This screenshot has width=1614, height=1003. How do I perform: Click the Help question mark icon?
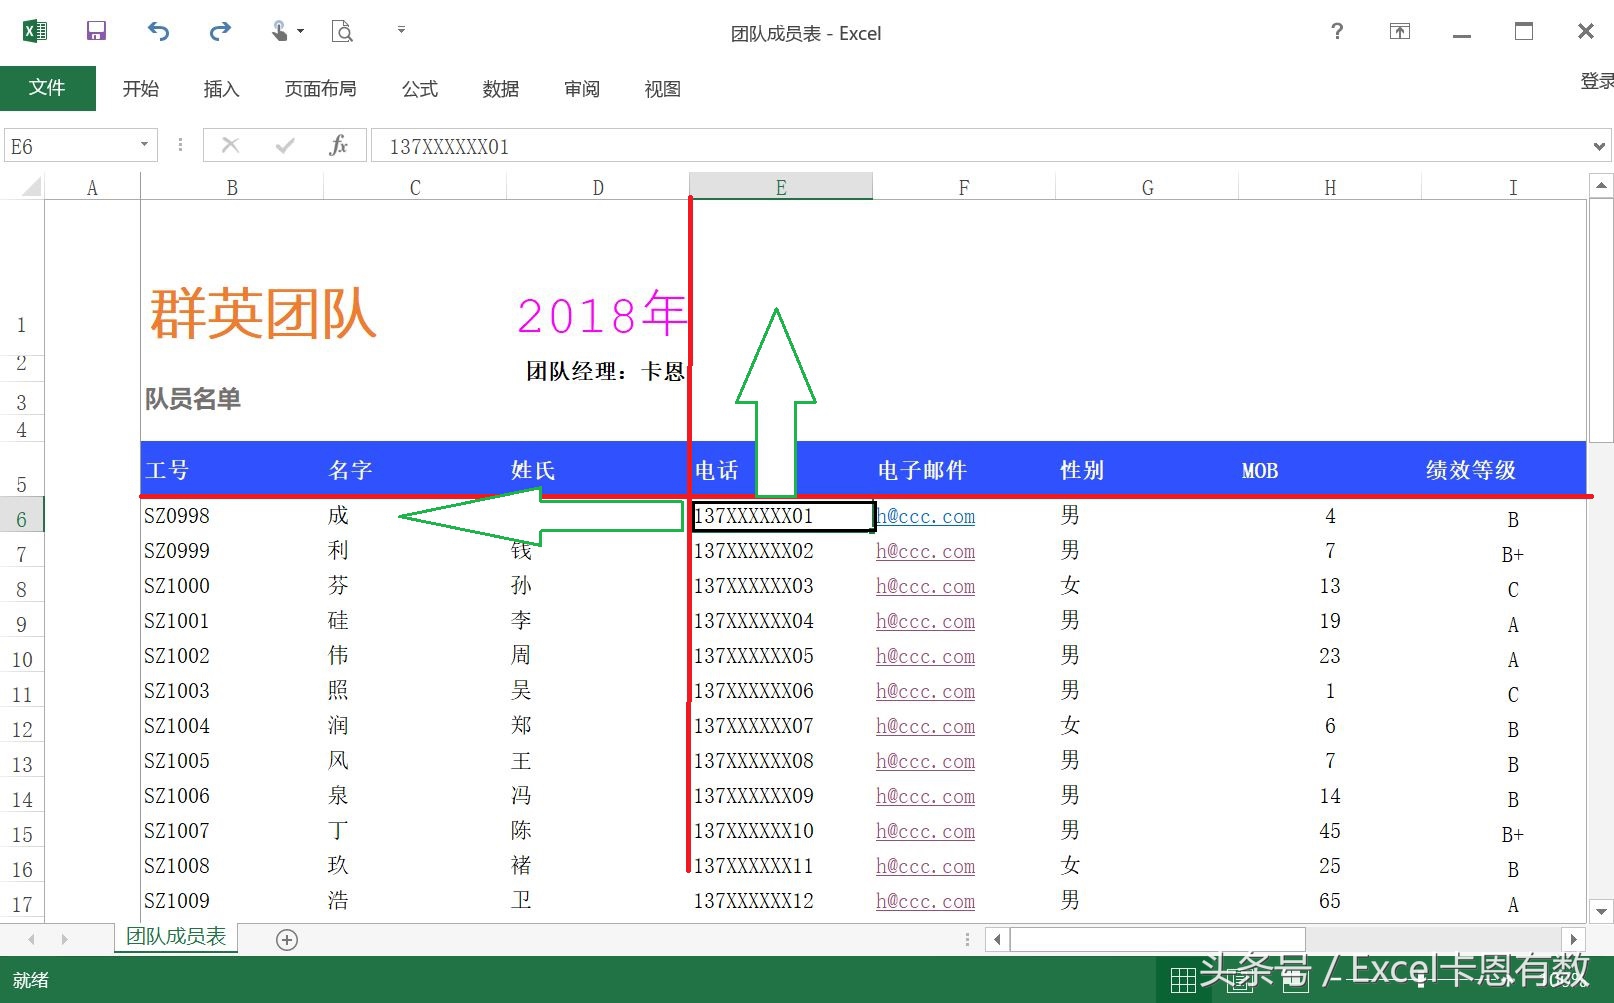tap(1336, 31)
